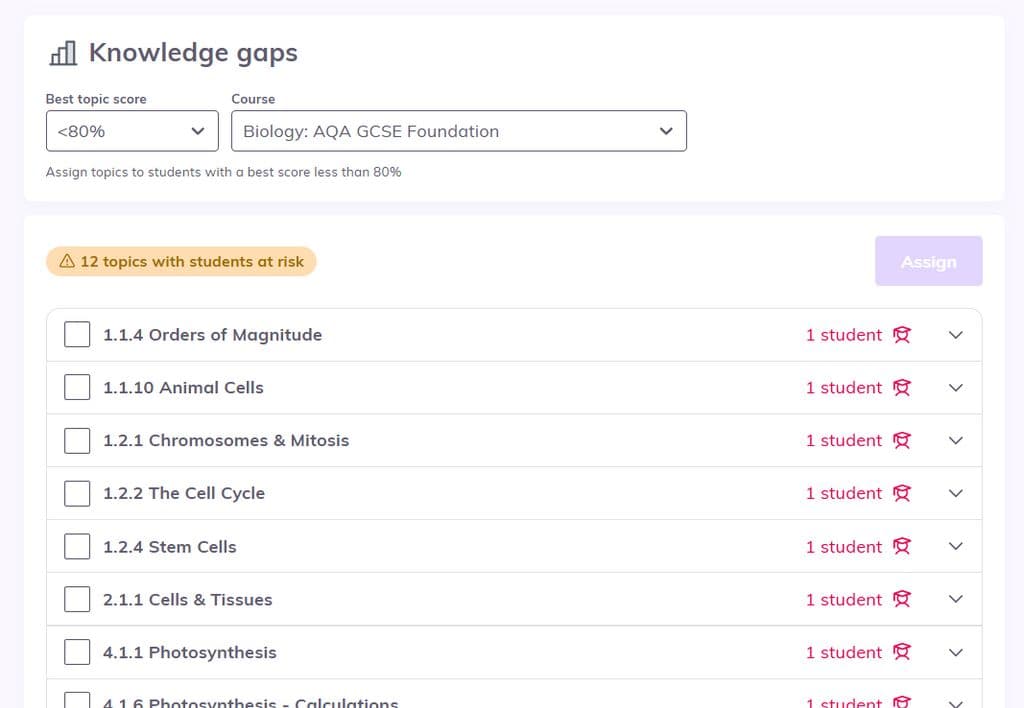Expand the 2.1.1 Cells & Tissues row
1024x708 pixels.
[x=955, y=599]
